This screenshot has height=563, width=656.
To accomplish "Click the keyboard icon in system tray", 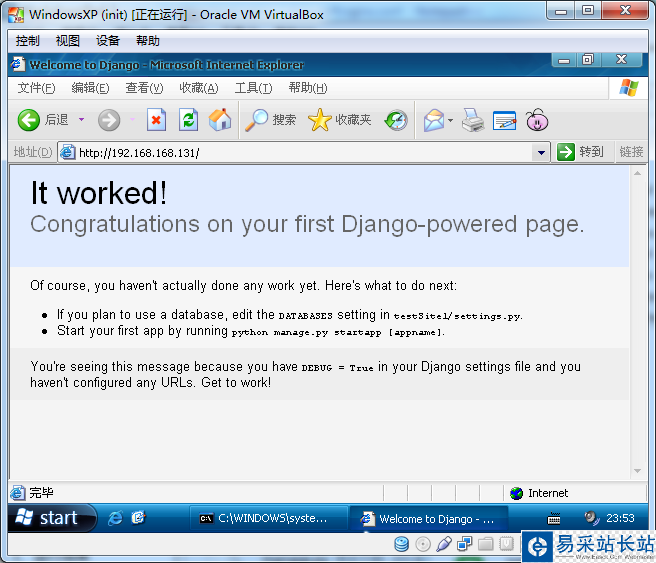I will (554, 518).
